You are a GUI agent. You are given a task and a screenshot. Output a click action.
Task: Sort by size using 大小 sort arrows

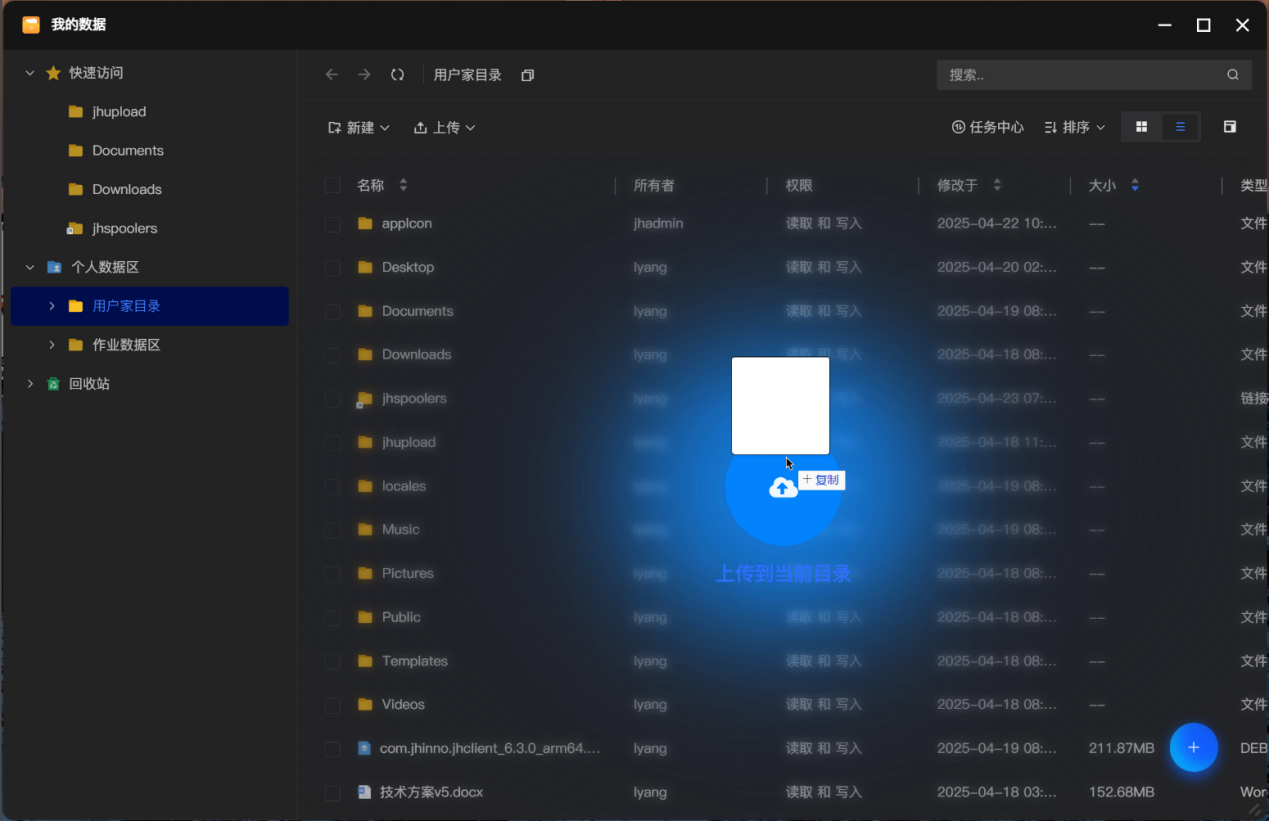[x=1135, y=185]
